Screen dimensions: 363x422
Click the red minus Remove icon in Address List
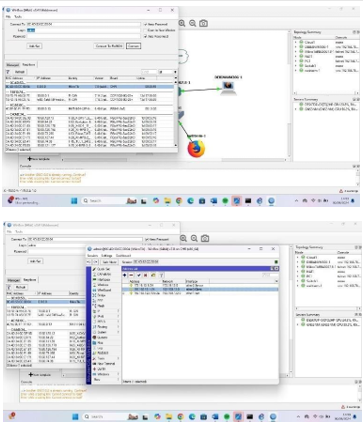(131, 275)
